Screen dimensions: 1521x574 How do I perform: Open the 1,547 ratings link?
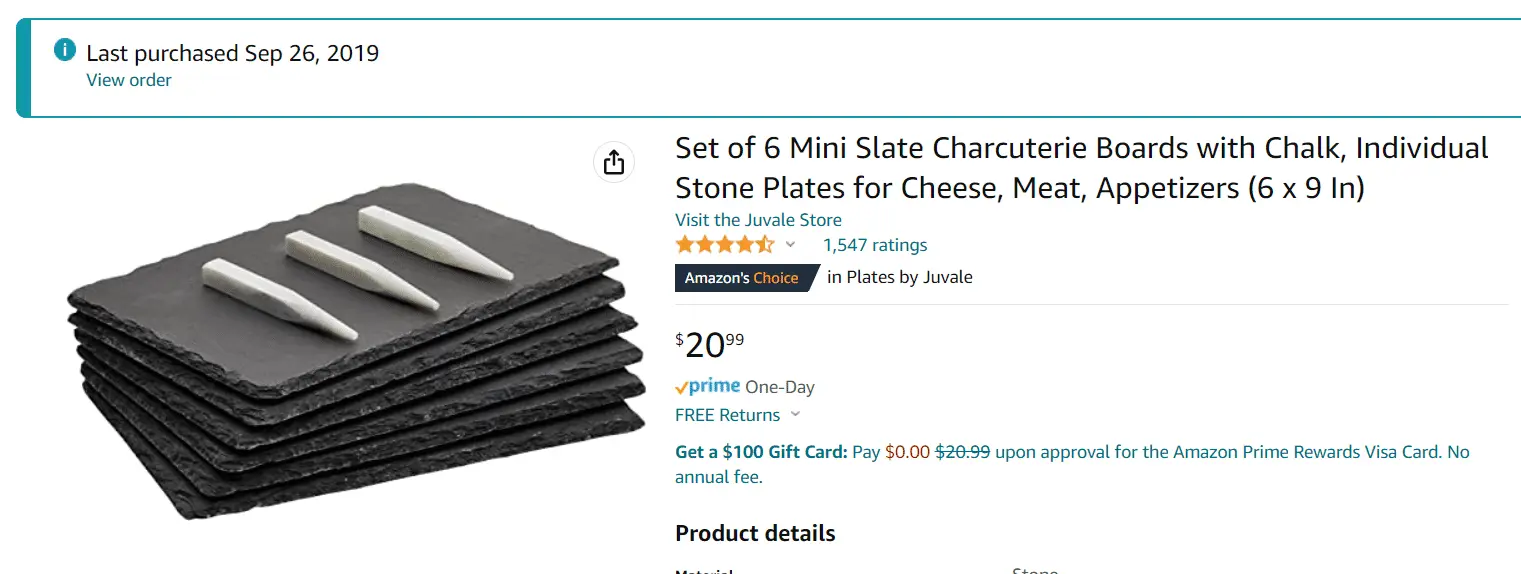pos(875,245)
